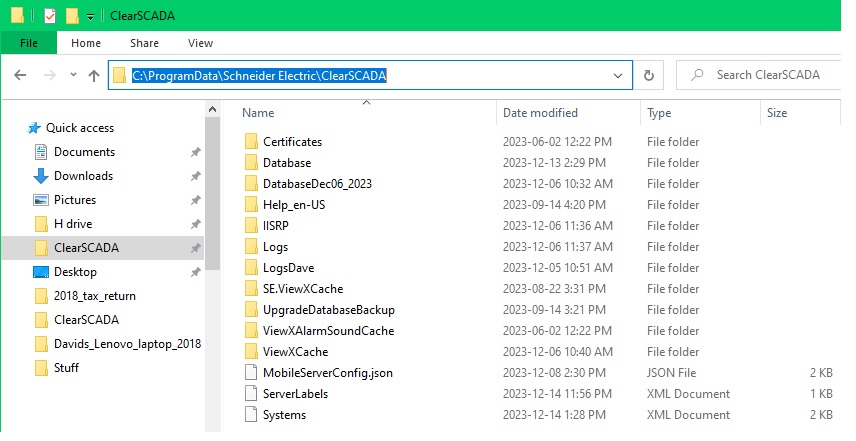Click the MobileServerConfig.json file icon
The height and width of the screenshot is (441, 856).
[251, 373]
